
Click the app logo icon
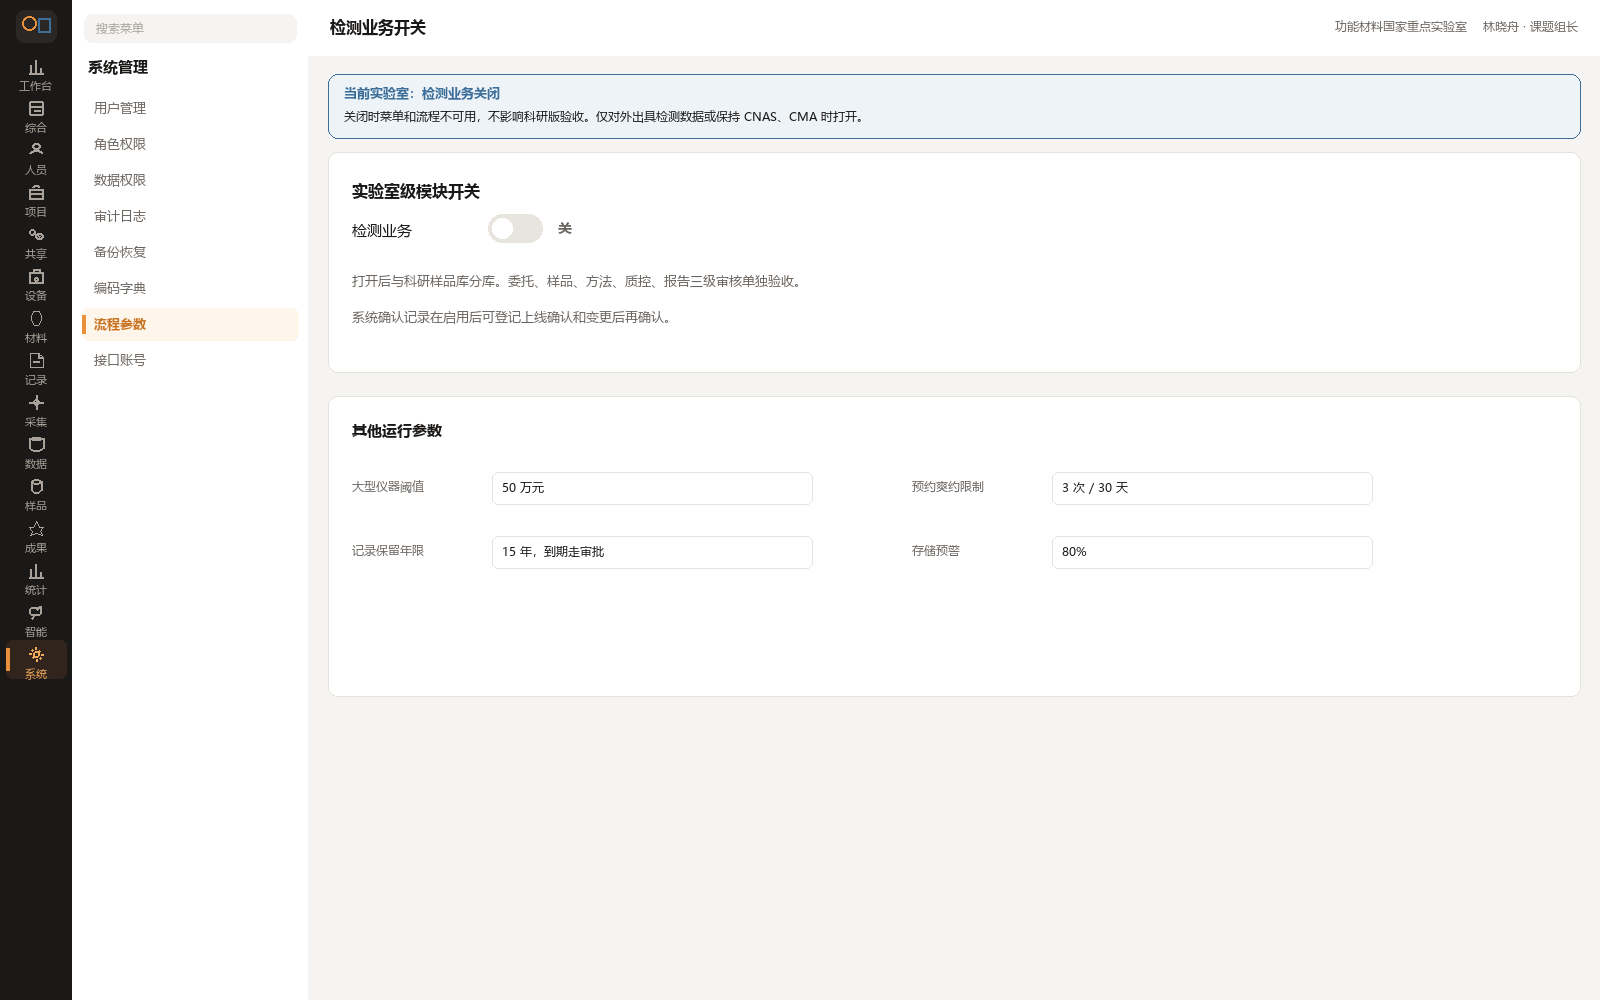pyautogui.click(x=36, y=25)
